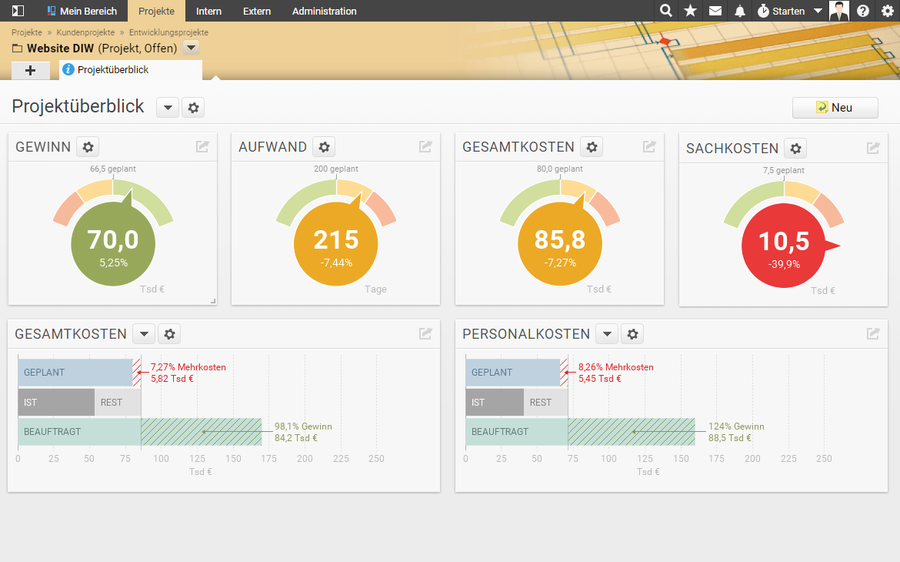Image resolution: width=900 pixels, height=562 pixels.
Task: Open dropdown arrow beside Projektüberblick heading
Action: [167, 107]
